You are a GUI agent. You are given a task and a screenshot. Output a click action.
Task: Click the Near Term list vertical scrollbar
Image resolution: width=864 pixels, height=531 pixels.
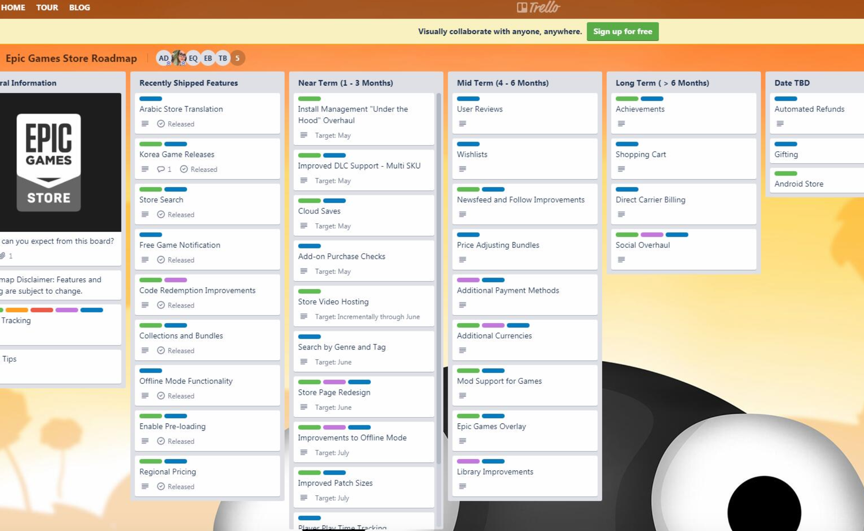[x=439, y=278]
